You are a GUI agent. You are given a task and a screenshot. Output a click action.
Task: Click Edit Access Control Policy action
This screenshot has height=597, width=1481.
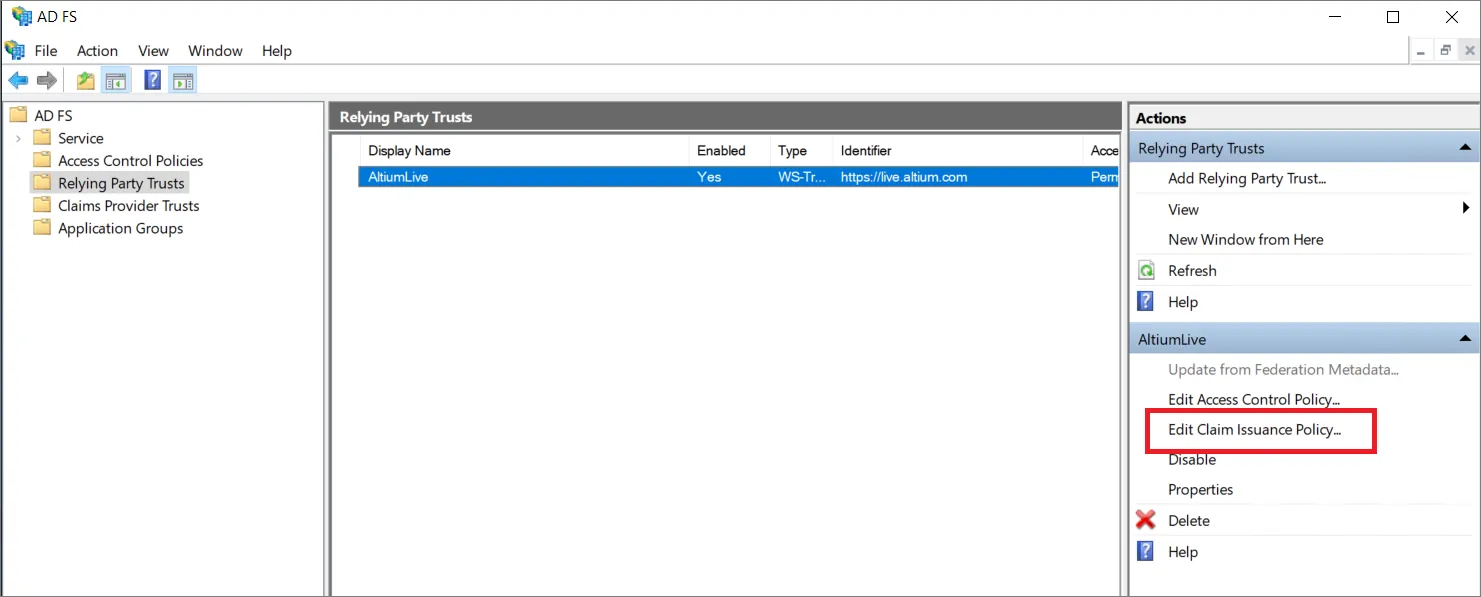(x=1254, y=399)
